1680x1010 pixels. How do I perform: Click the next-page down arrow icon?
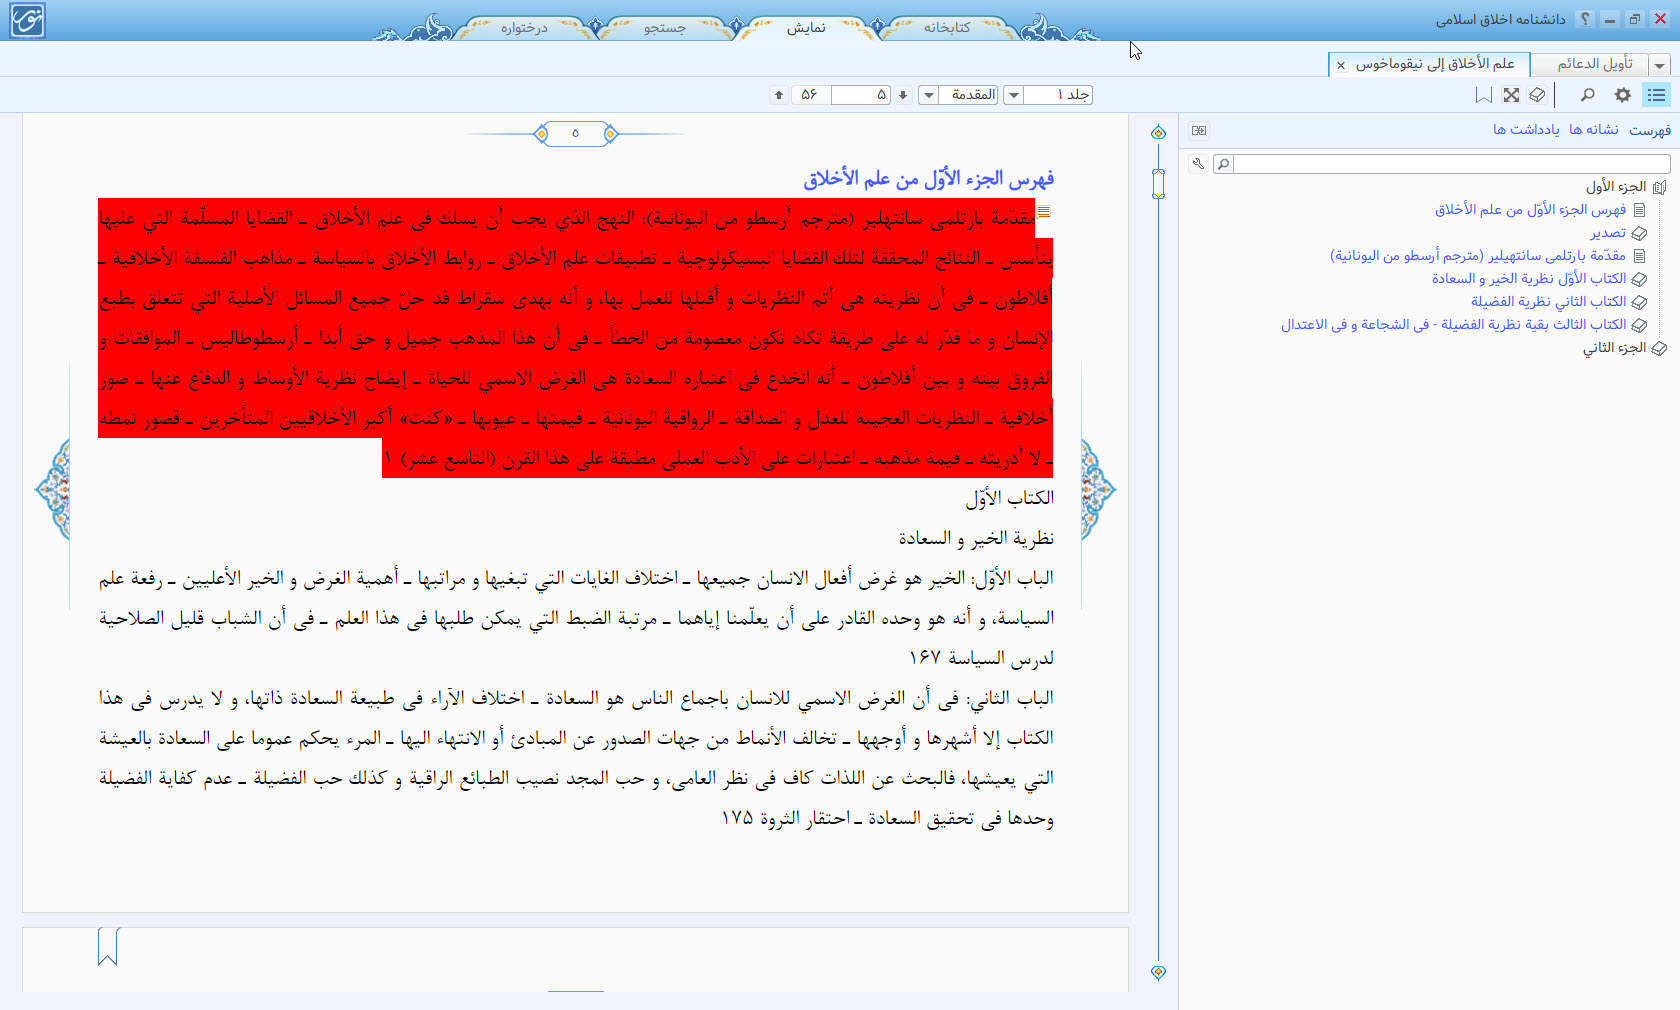tap(903, 95)
